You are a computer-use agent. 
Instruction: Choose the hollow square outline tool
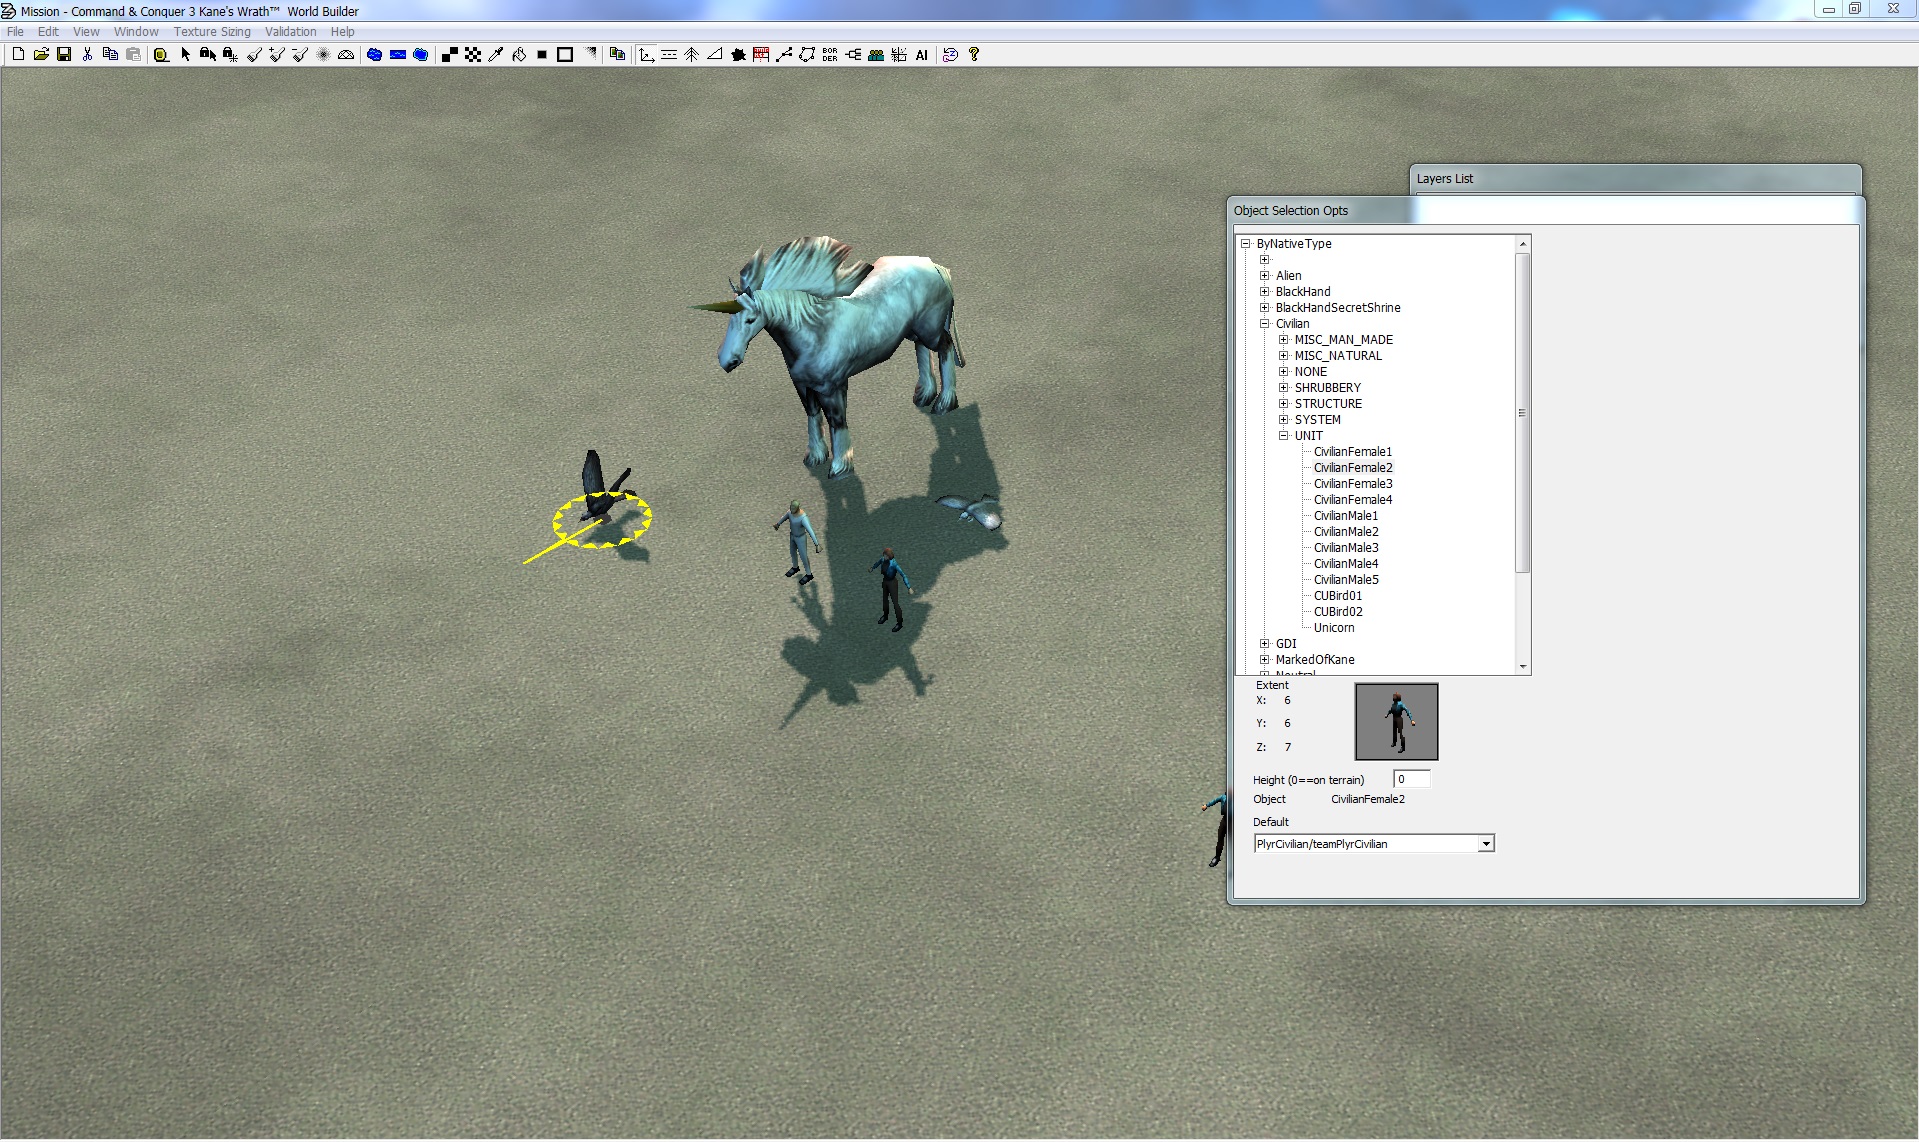(565, 55)
